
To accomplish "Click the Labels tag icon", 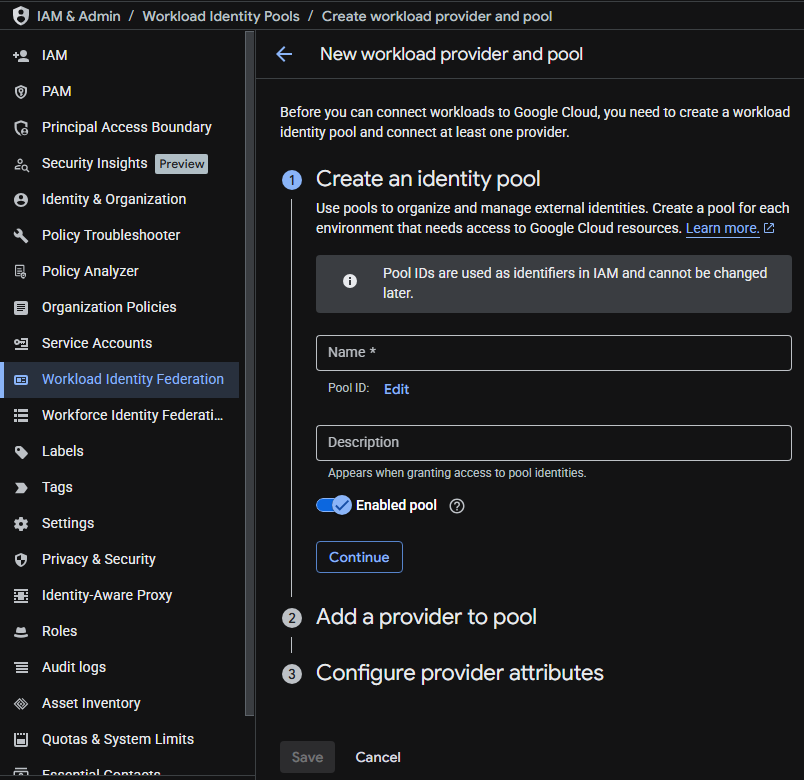I will (21, 451).
